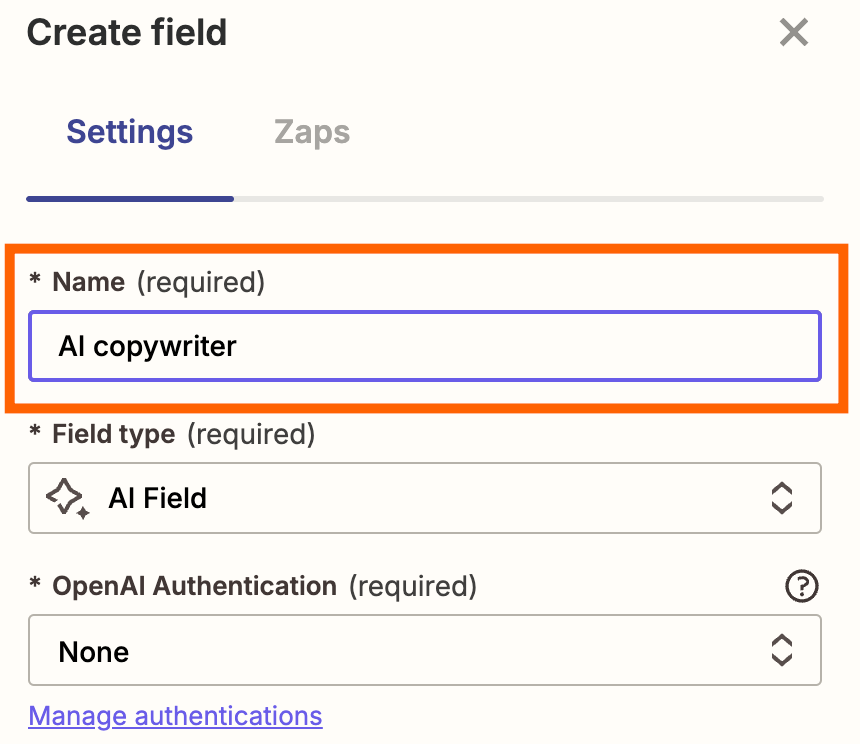This screenshot has height=744, width=860.
Task: Click the OpenAI Authentication chevron arrows
Action: point(781,651)
